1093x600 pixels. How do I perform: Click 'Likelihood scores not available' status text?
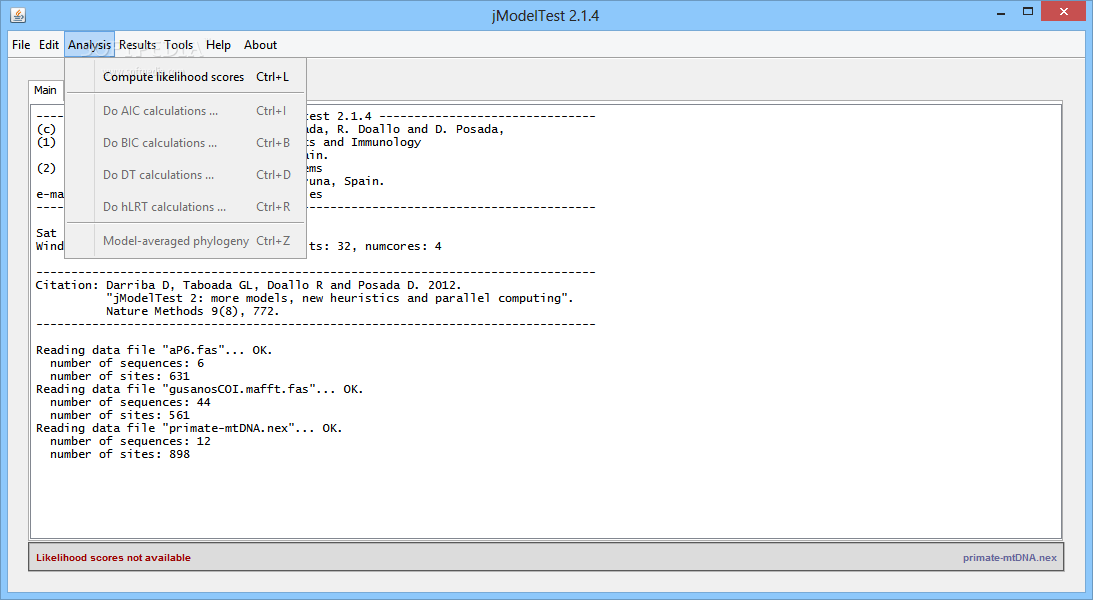(114, 557)
